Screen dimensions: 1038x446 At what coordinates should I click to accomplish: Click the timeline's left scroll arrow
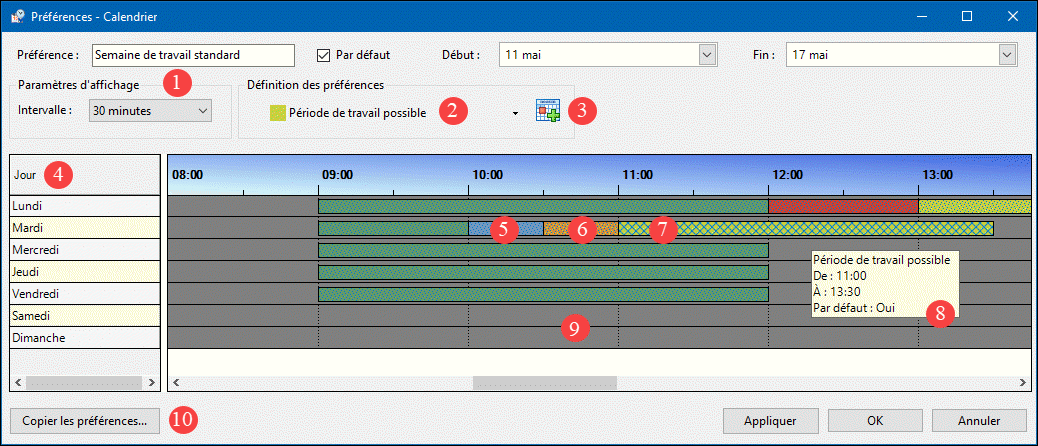click(176, 382)
